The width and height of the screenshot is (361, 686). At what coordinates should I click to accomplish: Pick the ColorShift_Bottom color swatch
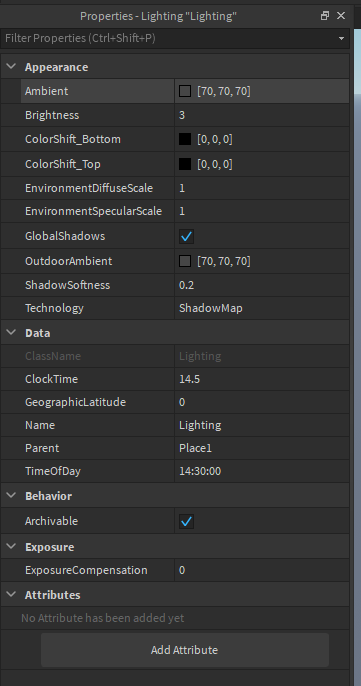click(x=185, y=140)
